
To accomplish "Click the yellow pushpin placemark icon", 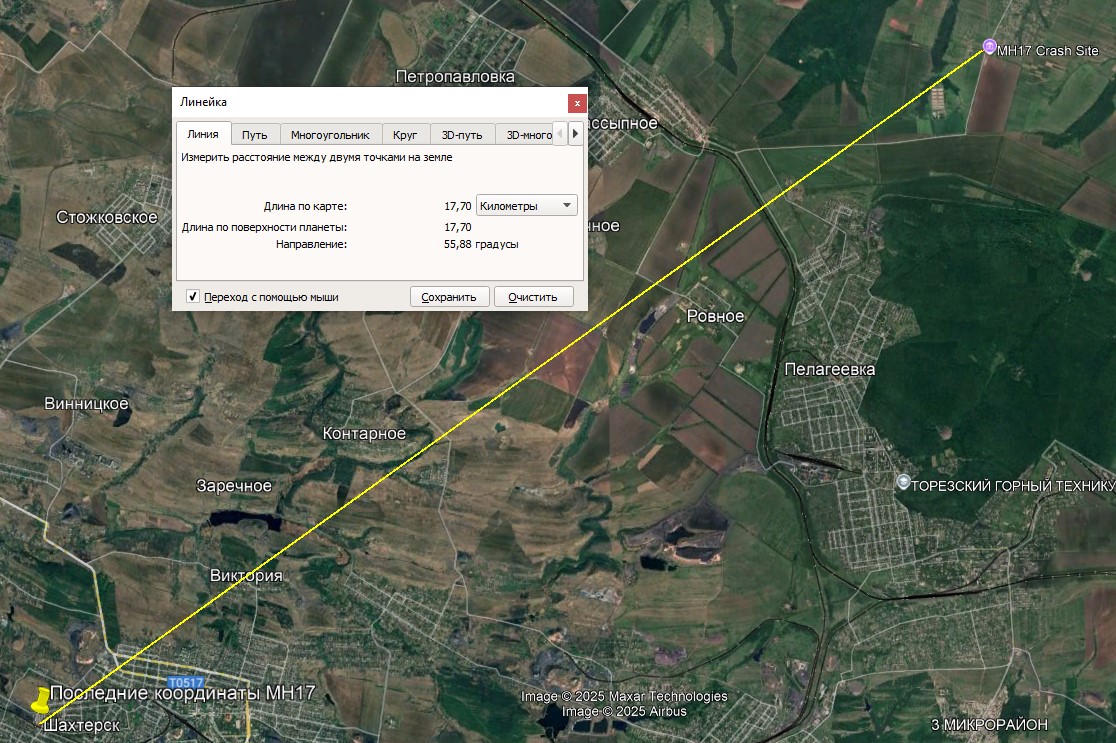I will [41, 702].
